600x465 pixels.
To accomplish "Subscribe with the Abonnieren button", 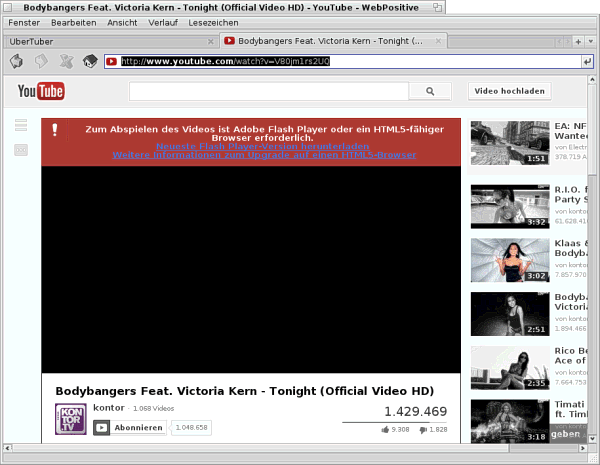I will point(129,428).
